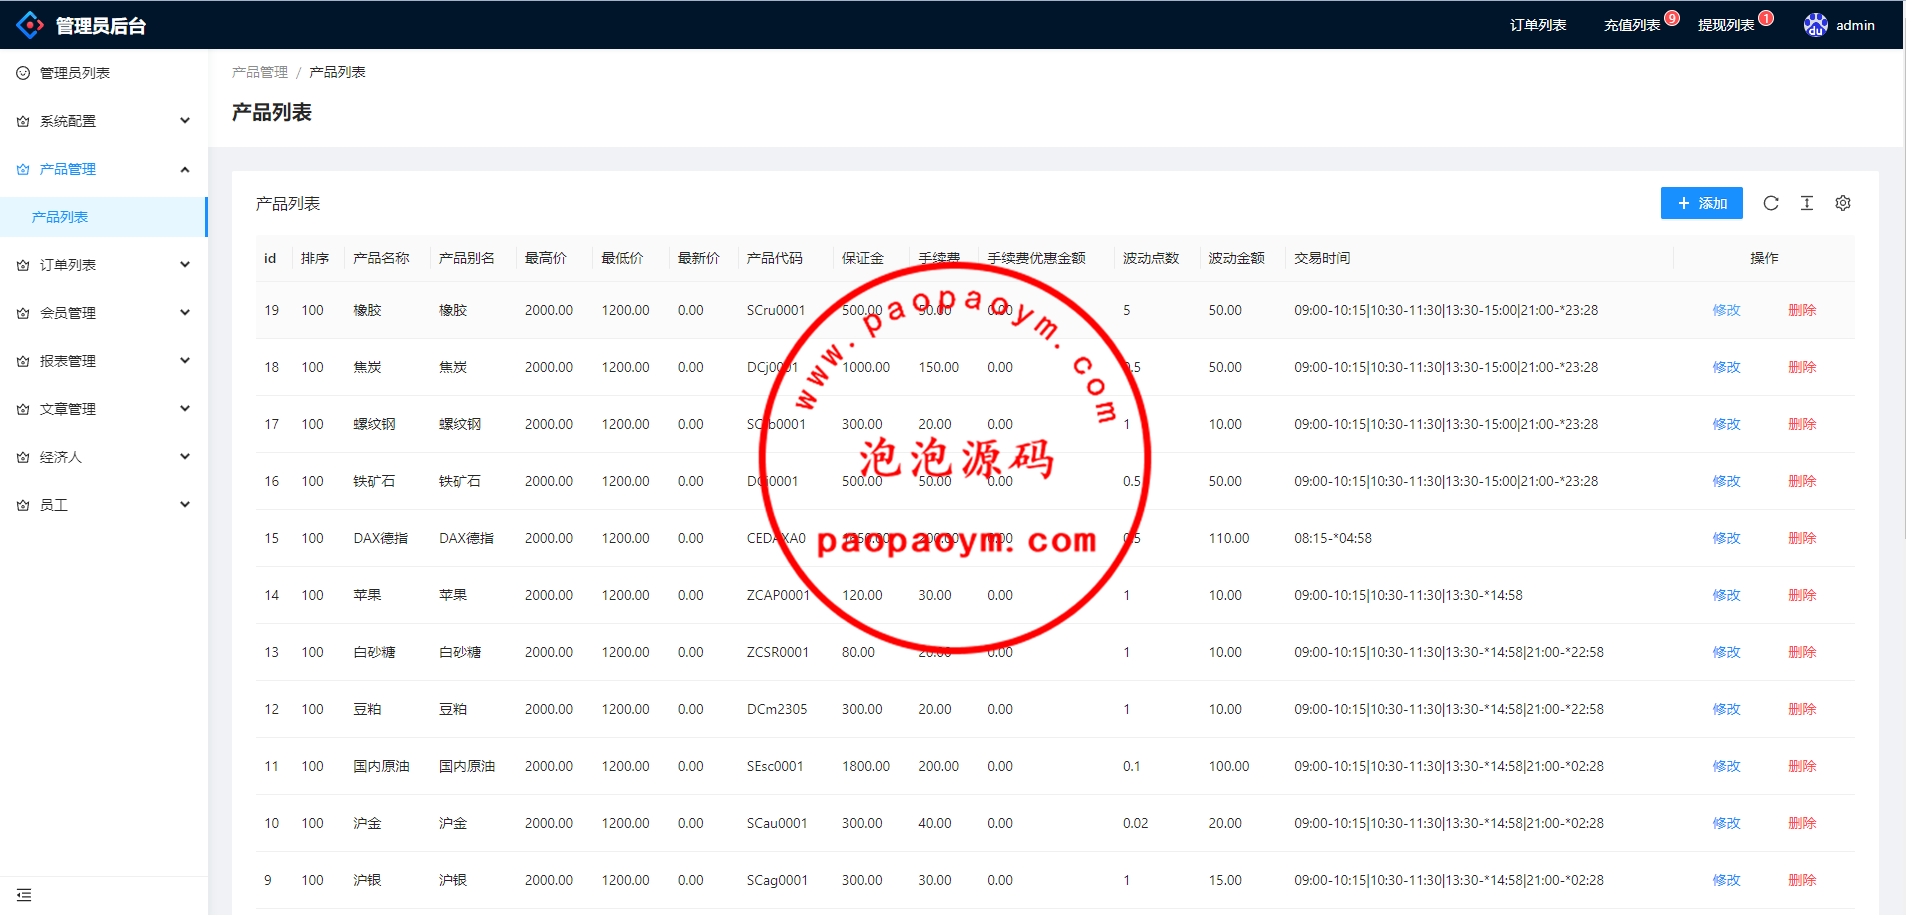Image resolution: width=1906 pixels, height=915 pixels.
Task: Click the blue 添加 button
Action: [x=1701, y=203]
